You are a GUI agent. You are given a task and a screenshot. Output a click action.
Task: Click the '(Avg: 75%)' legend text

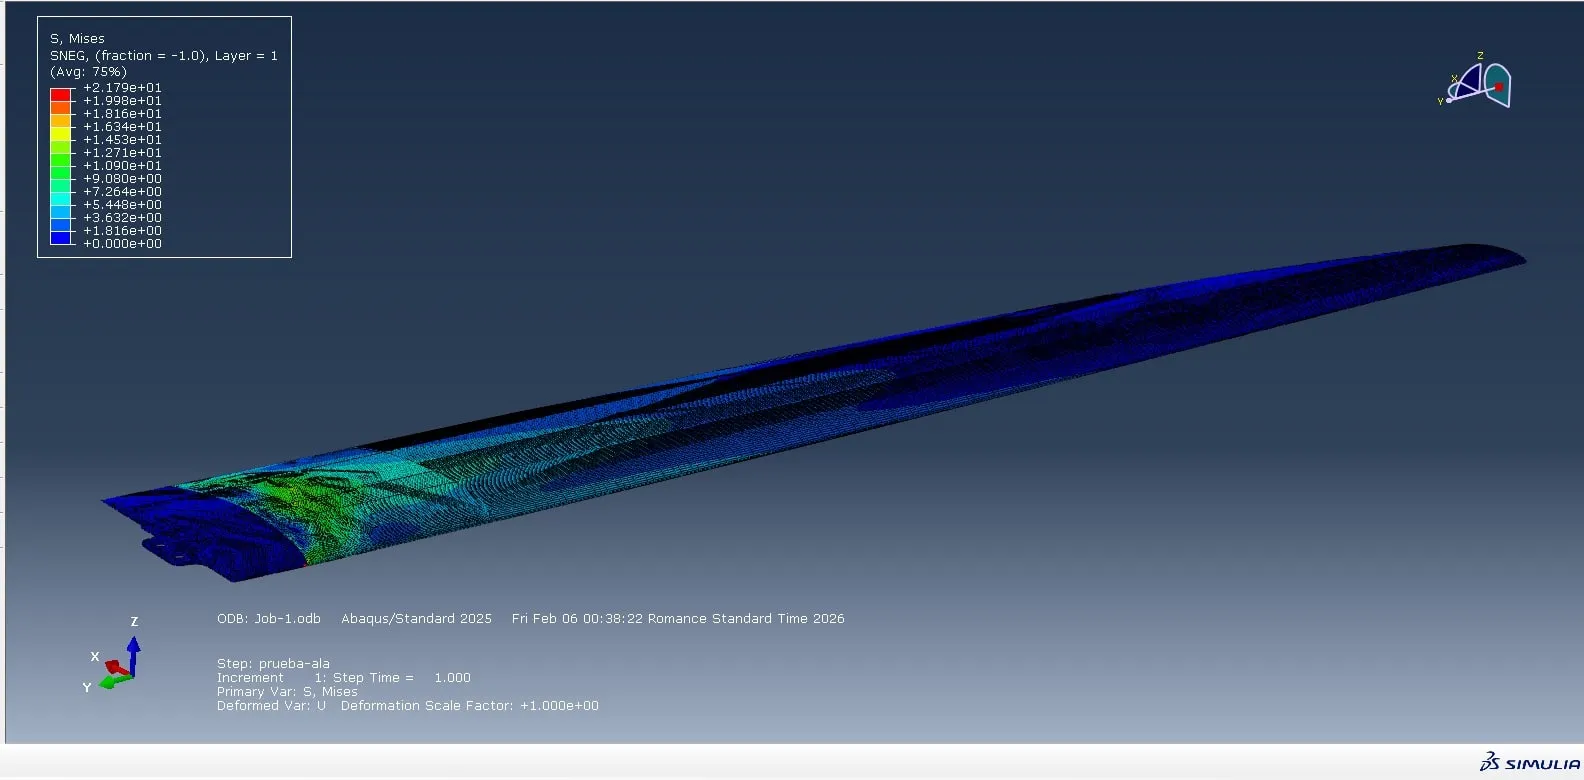(88, 72)
